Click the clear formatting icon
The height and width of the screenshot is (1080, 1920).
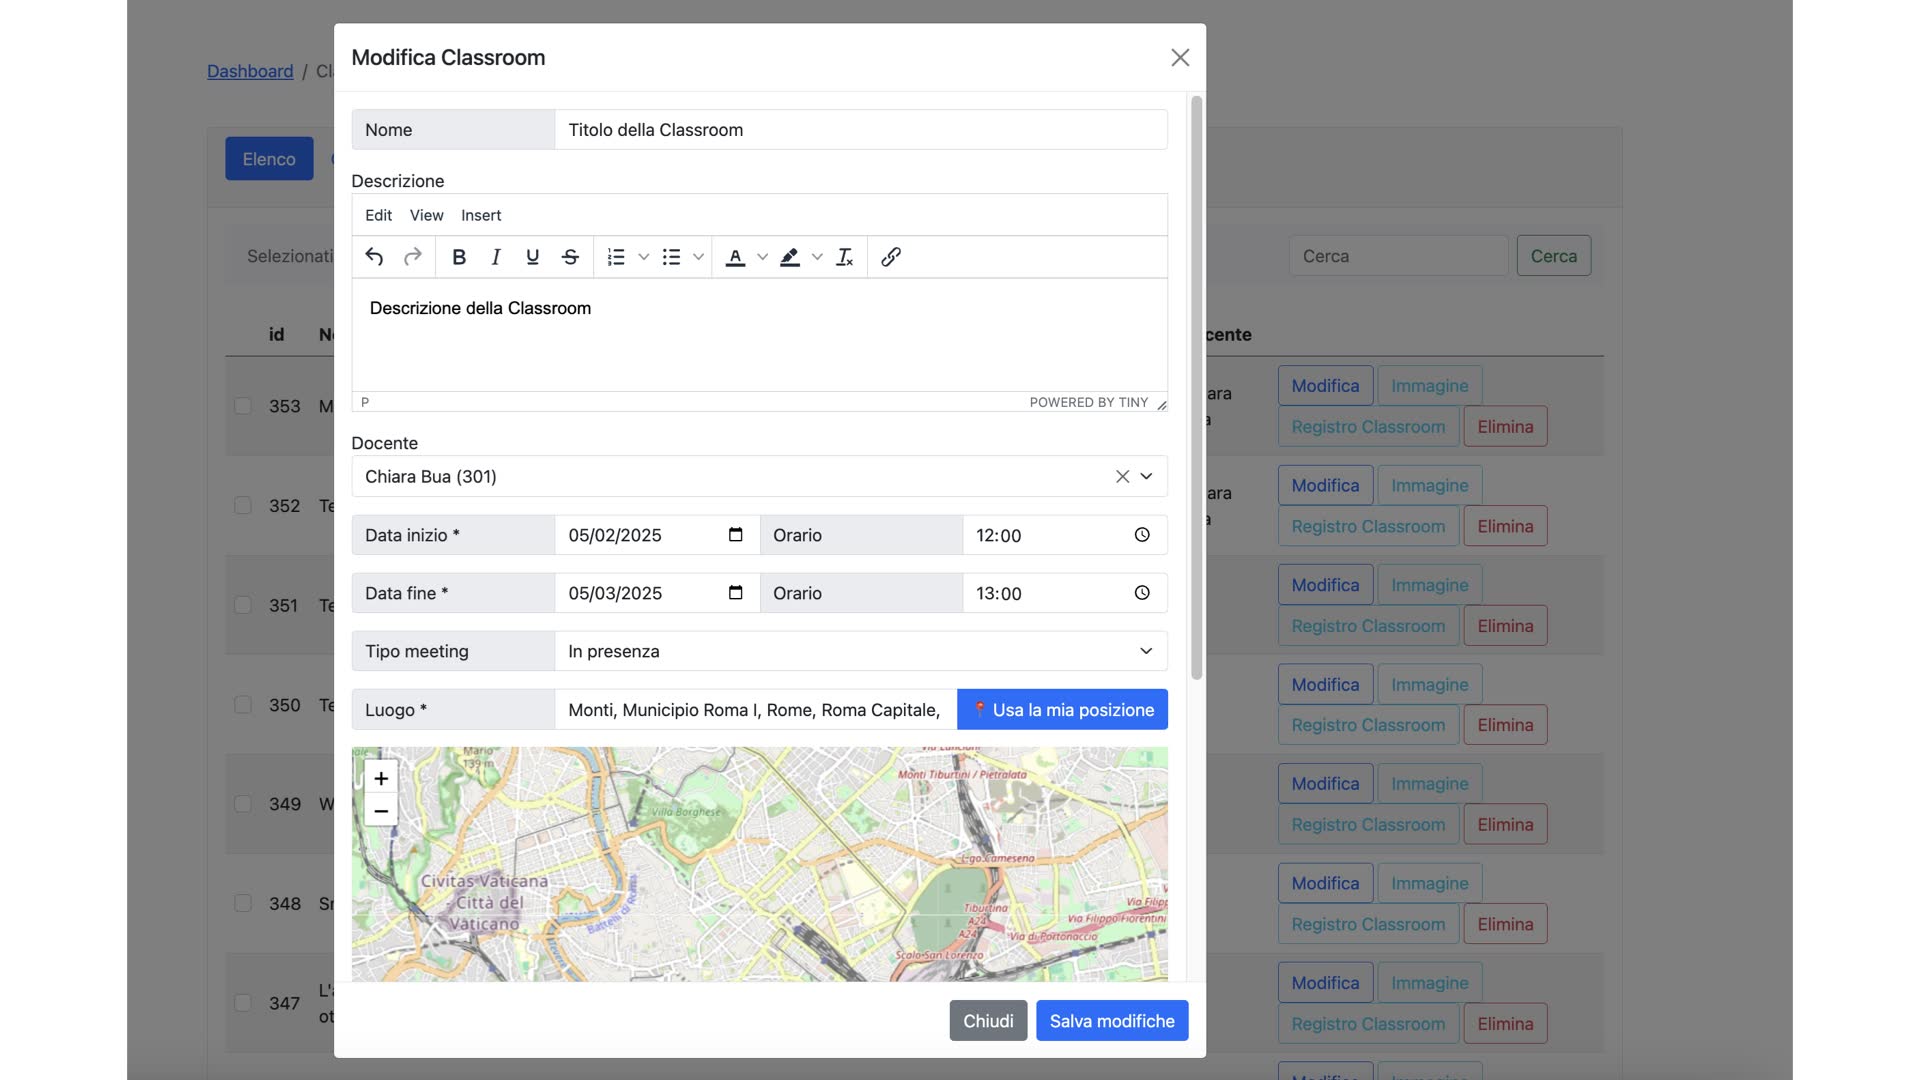[844, 257]
